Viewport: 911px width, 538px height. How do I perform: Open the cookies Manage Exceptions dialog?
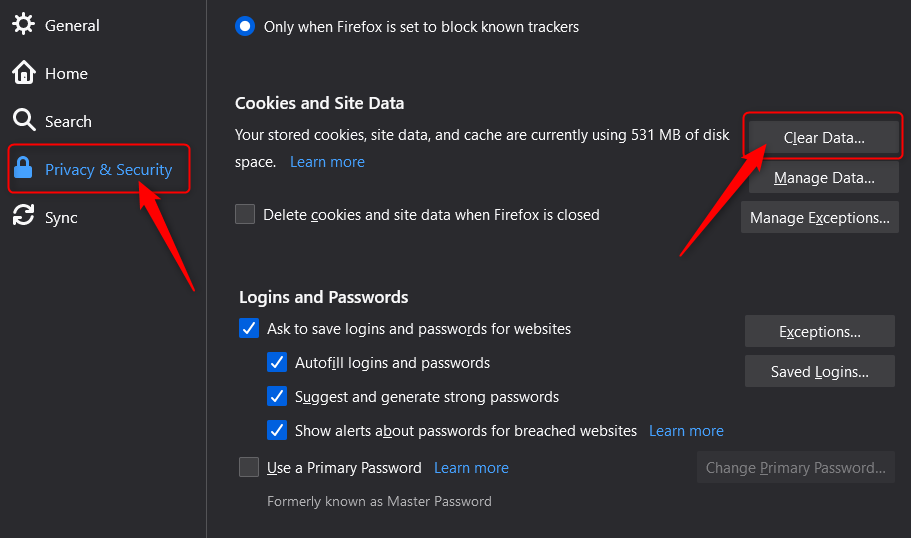tap(819, 217)
